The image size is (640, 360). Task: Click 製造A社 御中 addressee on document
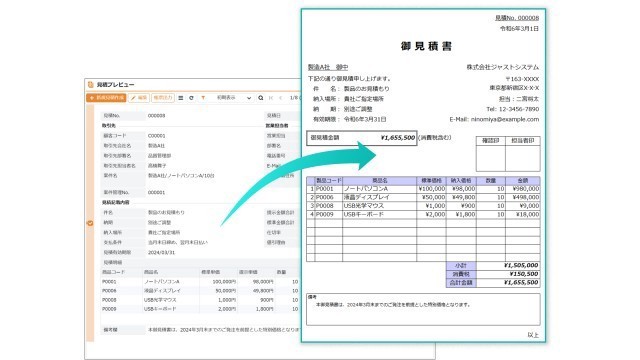(328, 67)
